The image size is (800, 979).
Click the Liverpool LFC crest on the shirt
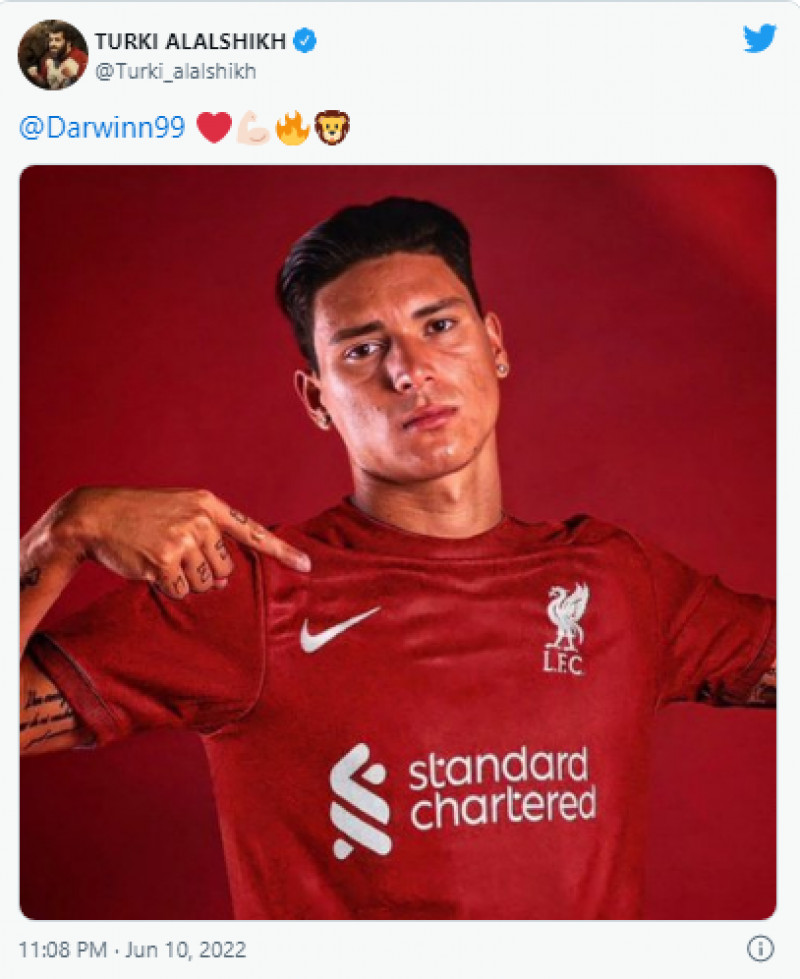[567, 629]
